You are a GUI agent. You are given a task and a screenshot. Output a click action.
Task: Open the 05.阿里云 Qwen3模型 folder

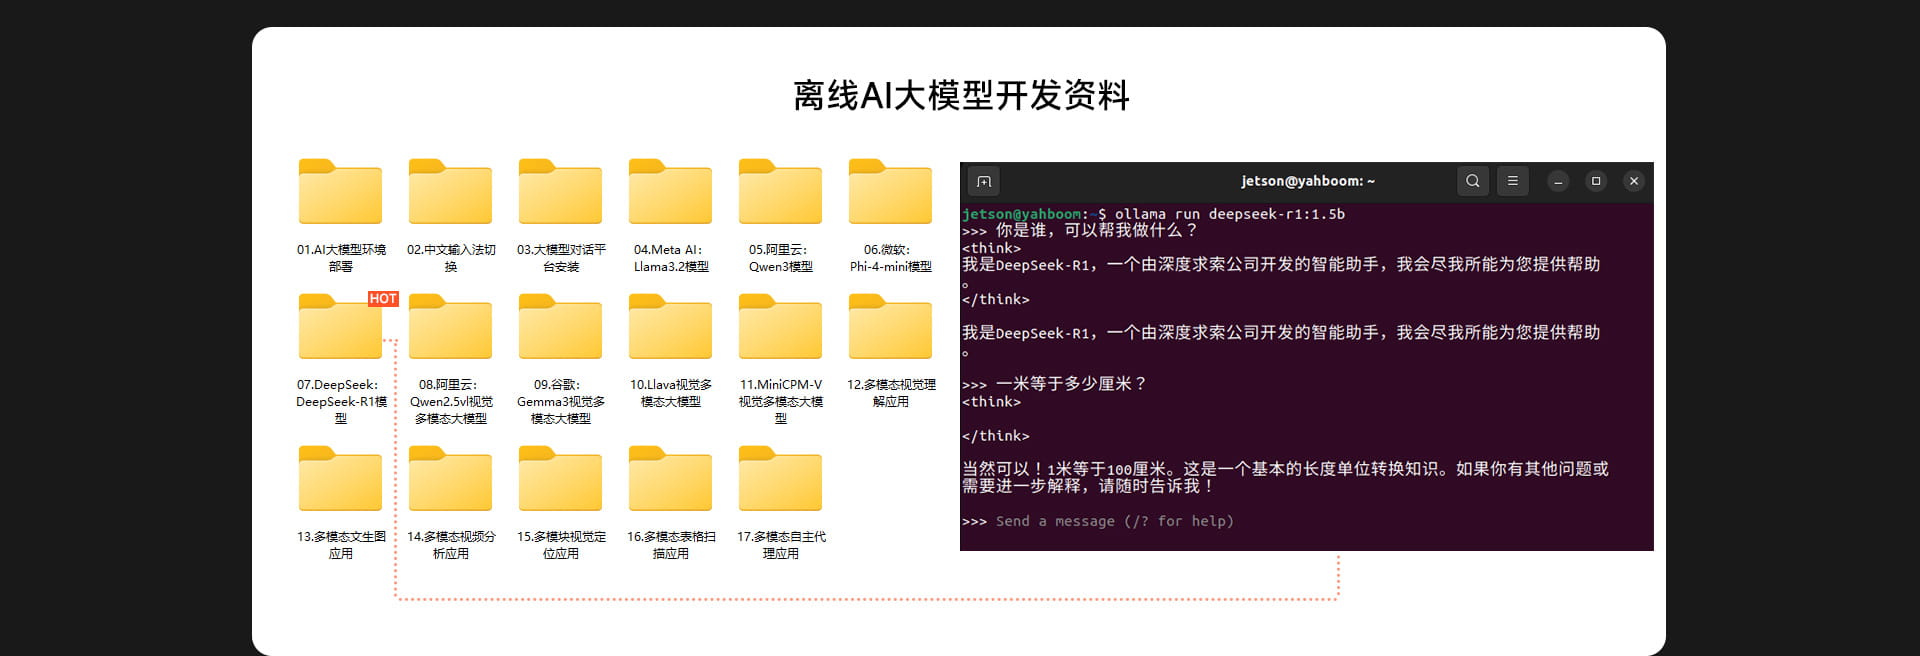point(780,192)
